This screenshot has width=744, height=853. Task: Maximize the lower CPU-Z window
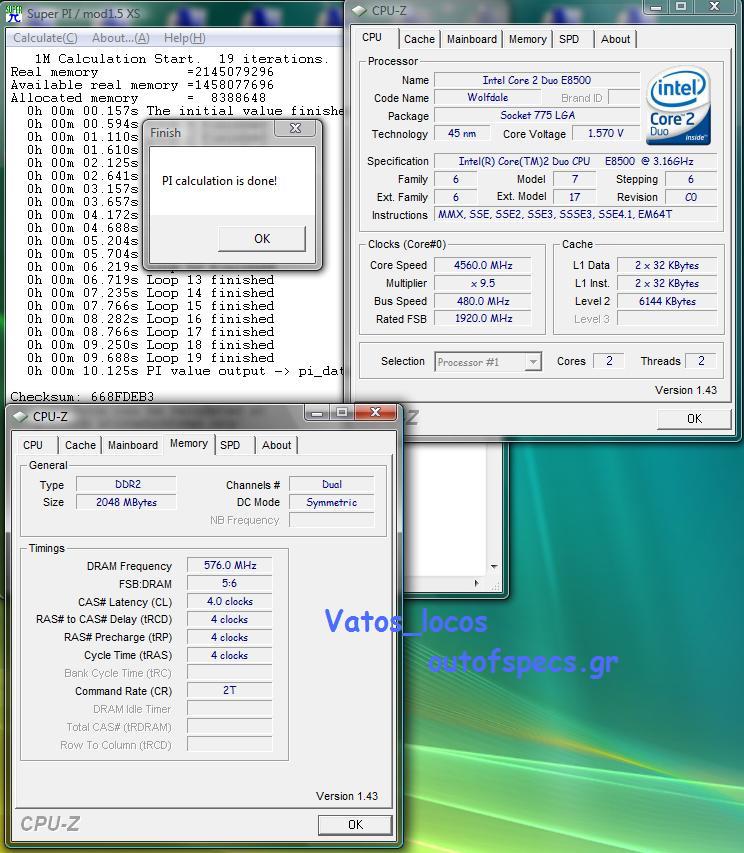tap(342, 413)
